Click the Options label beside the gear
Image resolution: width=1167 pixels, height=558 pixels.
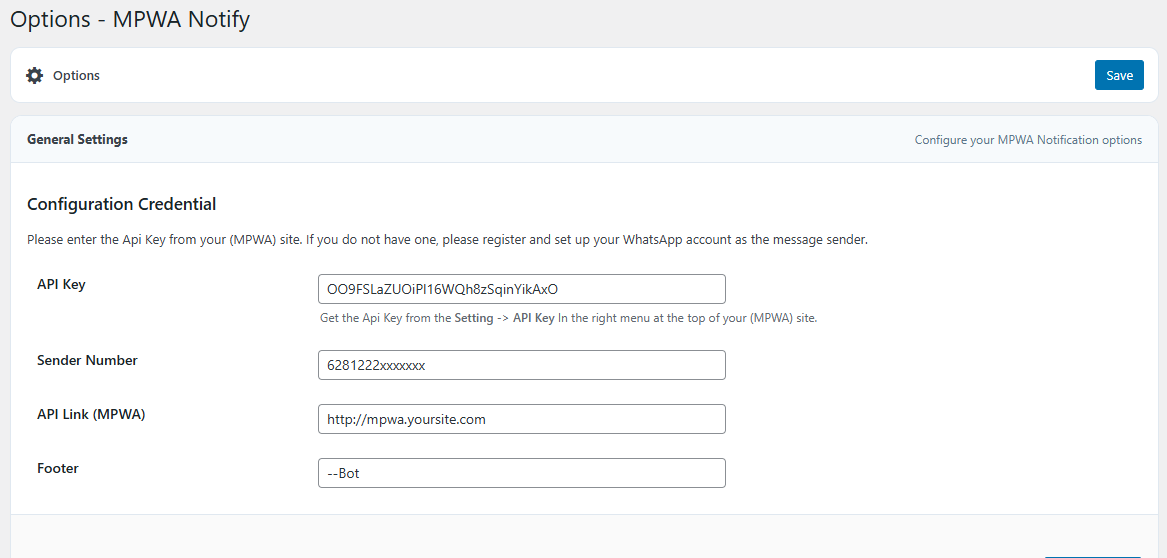(76, 76)
